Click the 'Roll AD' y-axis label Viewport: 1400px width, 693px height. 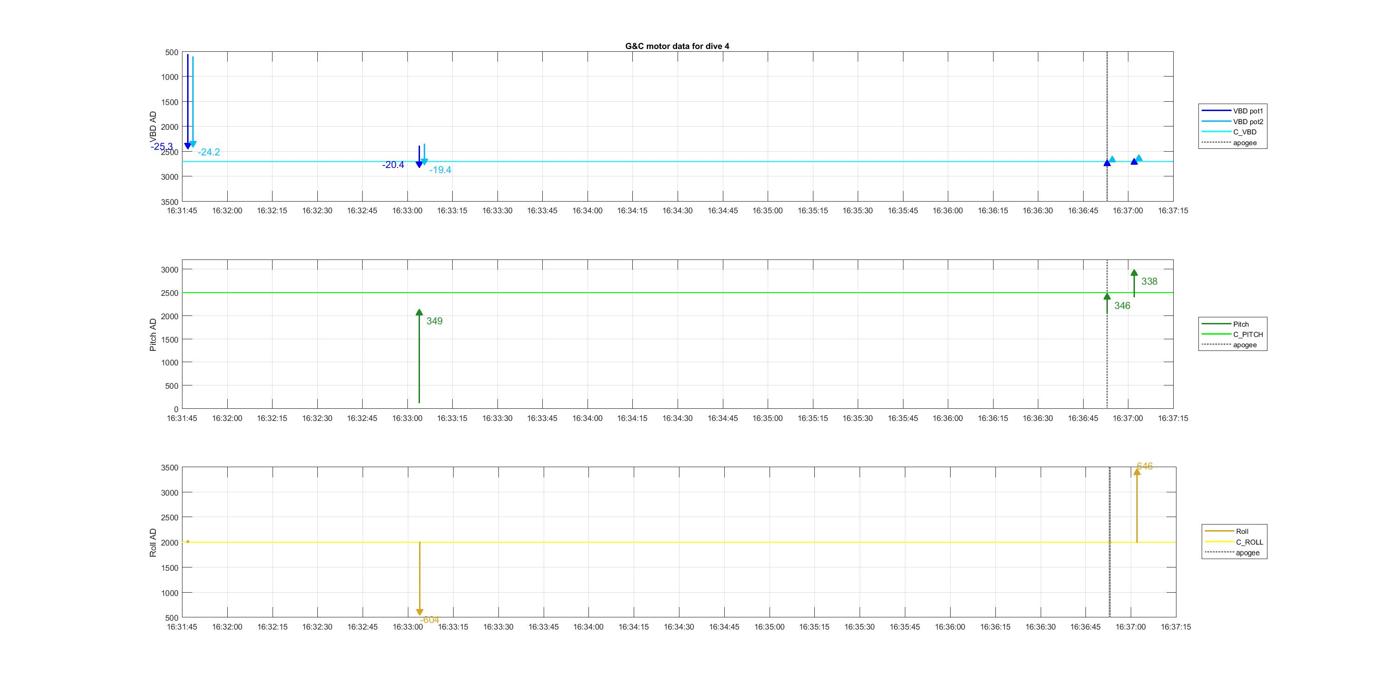tap(153, 542)
